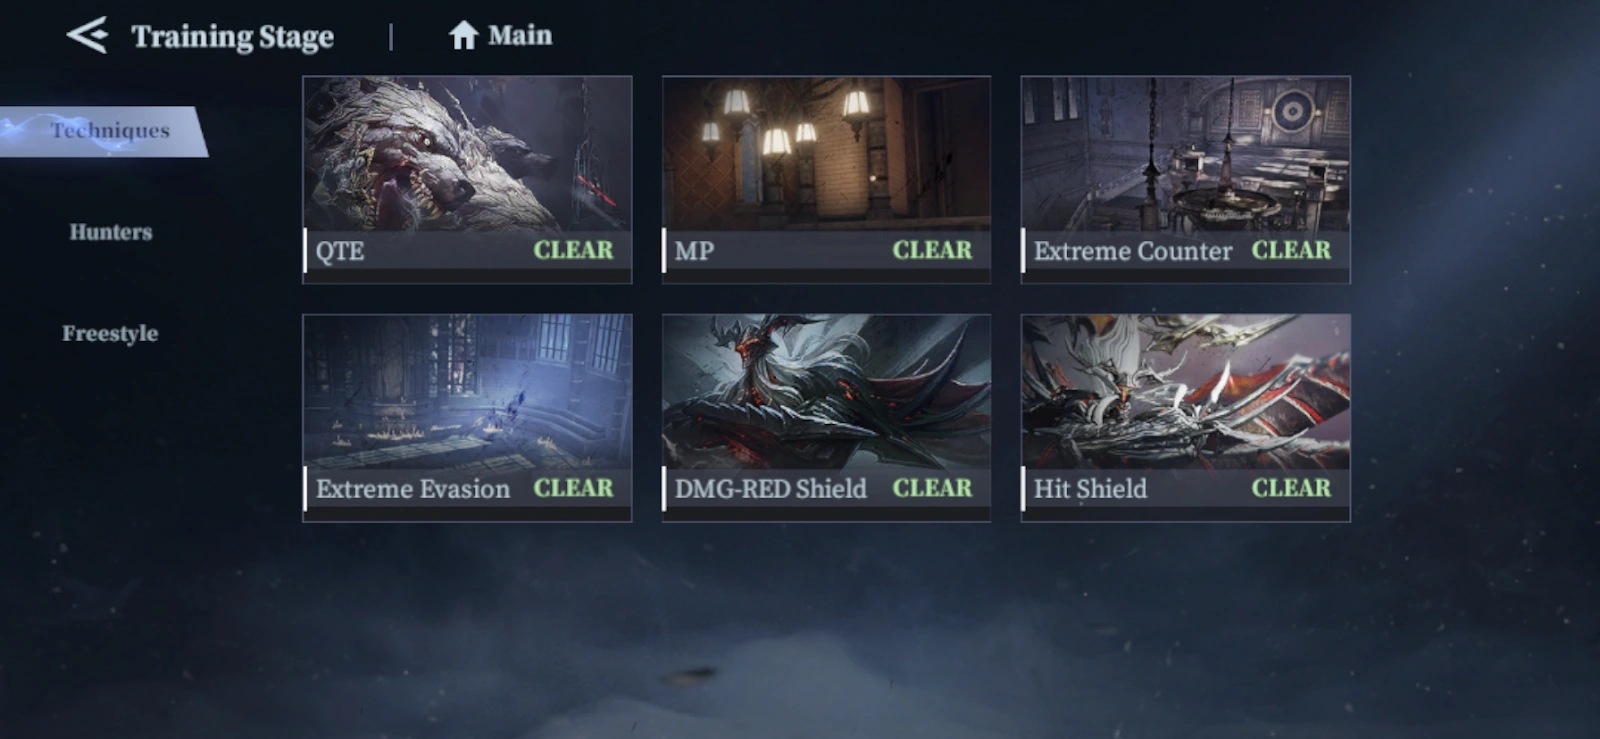Open the MP lantern room thumbnail

point(826,153)
